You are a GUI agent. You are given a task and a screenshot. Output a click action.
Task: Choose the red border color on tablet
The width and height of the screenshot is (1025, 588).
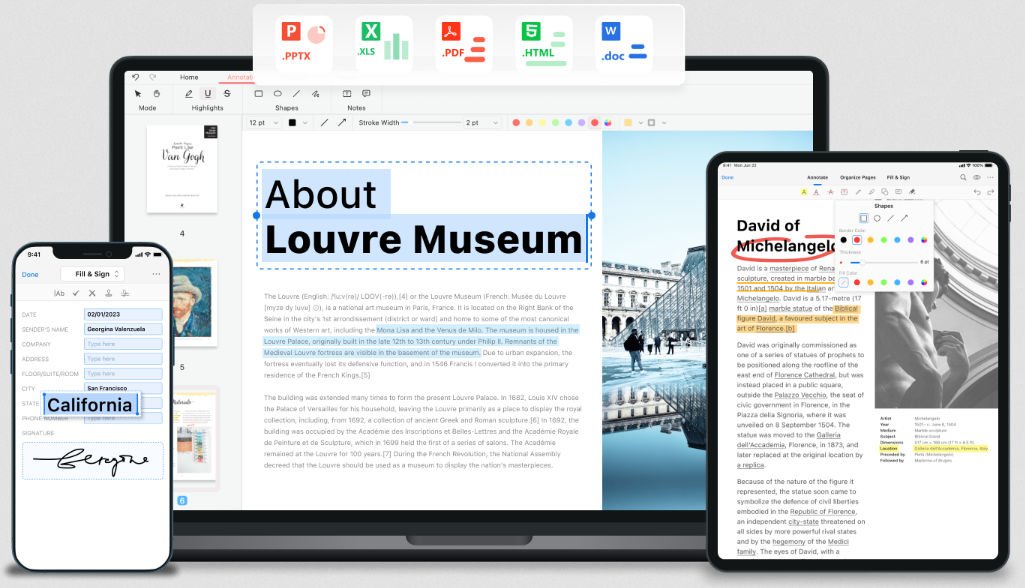856,240
